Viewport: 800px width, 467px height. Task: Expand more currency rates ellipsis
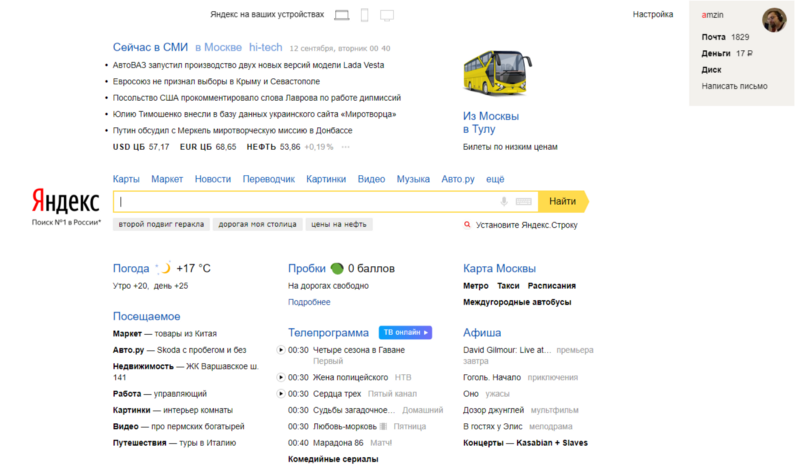pyautogui.click(x=346, y=147)
